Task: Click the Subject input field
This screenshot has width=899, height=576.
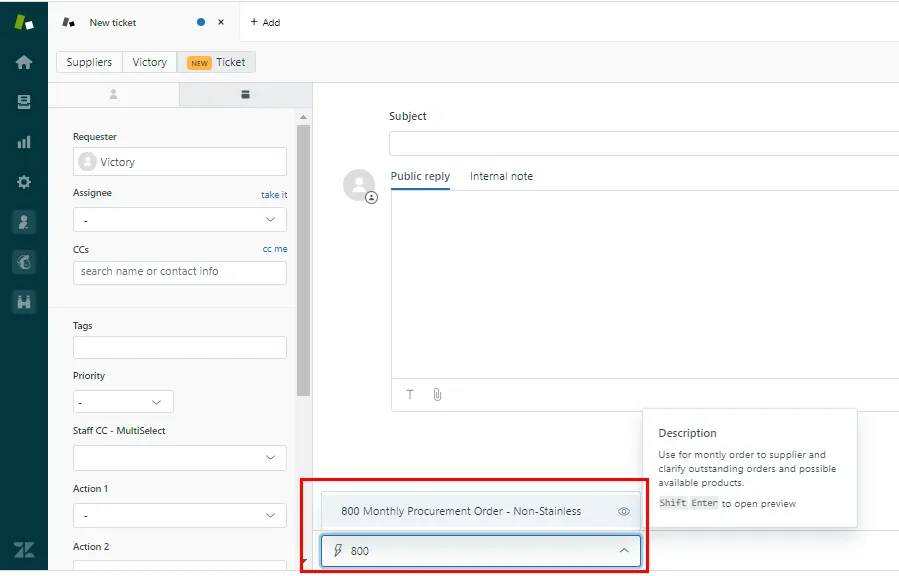Action: click(x=644, y=143)
